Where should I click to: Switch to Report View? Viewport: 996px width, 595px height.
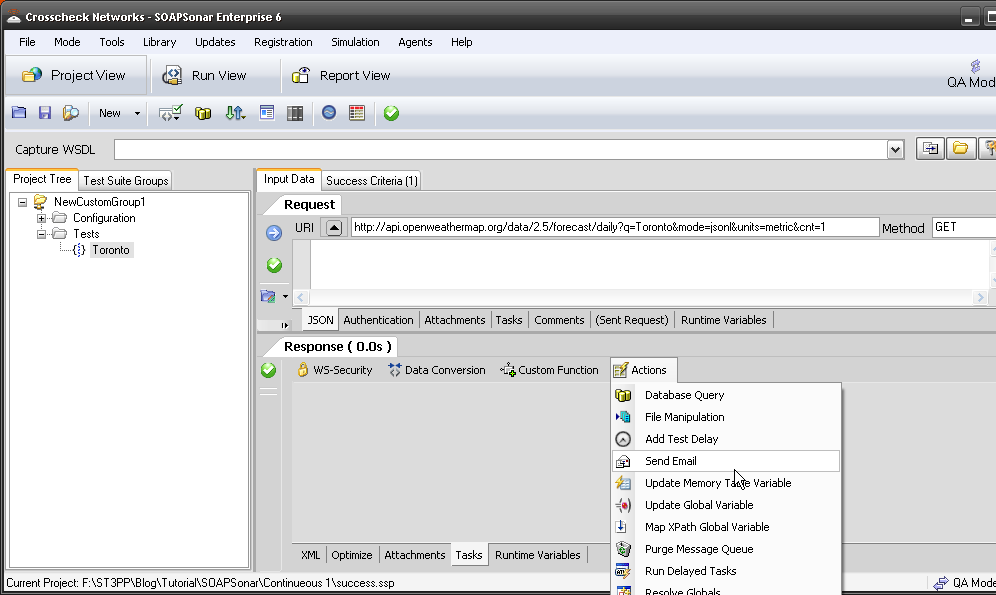[x=340, y=76]
